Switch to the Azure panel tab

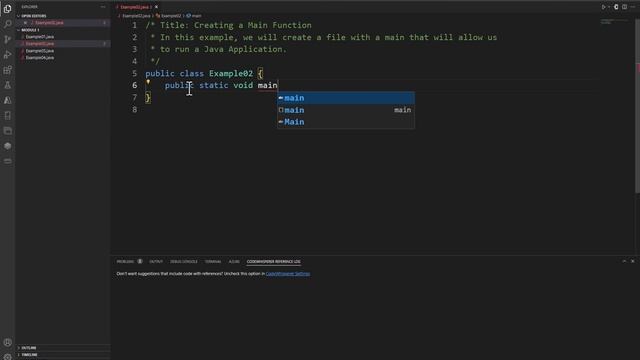[x=234, y=262]
